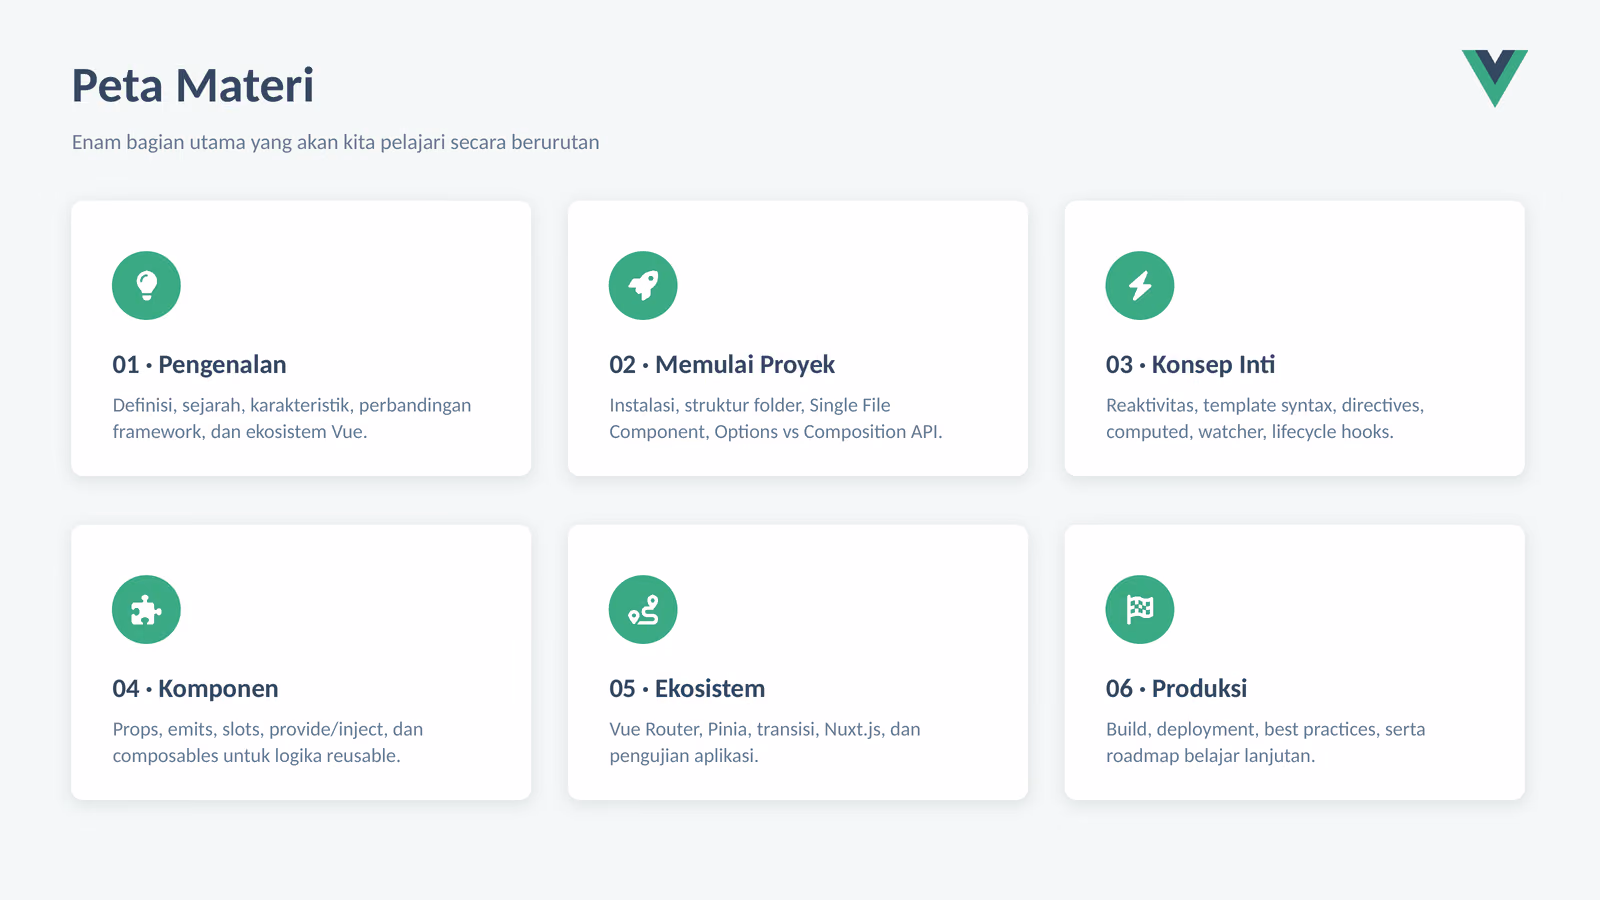Select the '04 · Komponen' heading
The height and width of the screenshot is (900, 1600).
(195, 689)
